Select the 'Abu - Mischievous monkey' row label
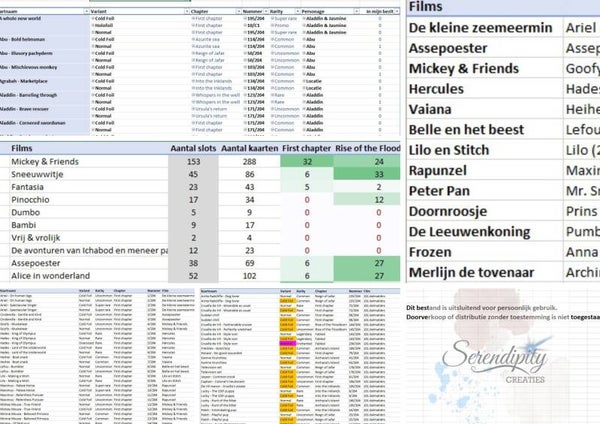The height and width of the screenshot is (424, 600). (29, 67)
